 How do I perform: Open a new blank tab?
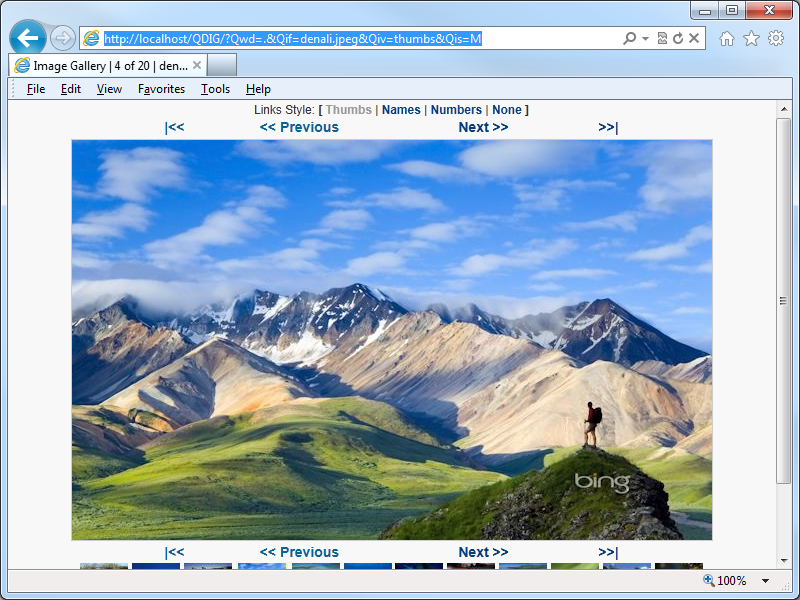pyautogui.click(x=222, y=65)
